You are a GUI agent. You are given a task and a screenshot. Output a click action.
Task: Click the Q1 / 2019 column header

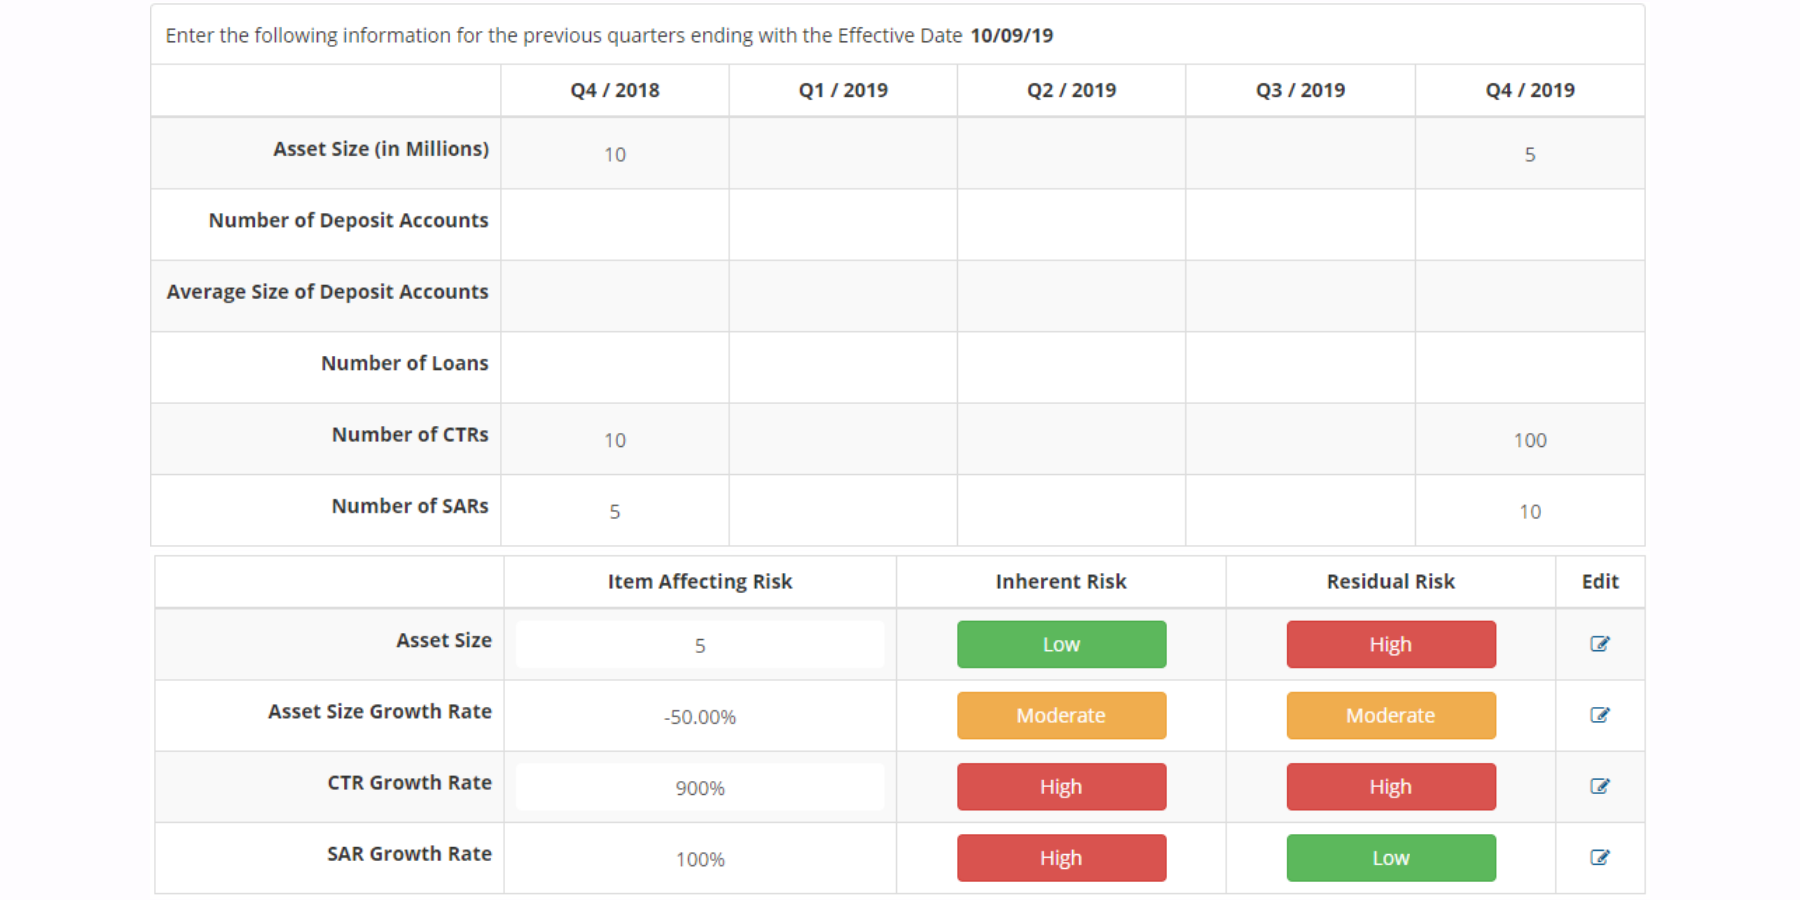[x=843, y=90]
